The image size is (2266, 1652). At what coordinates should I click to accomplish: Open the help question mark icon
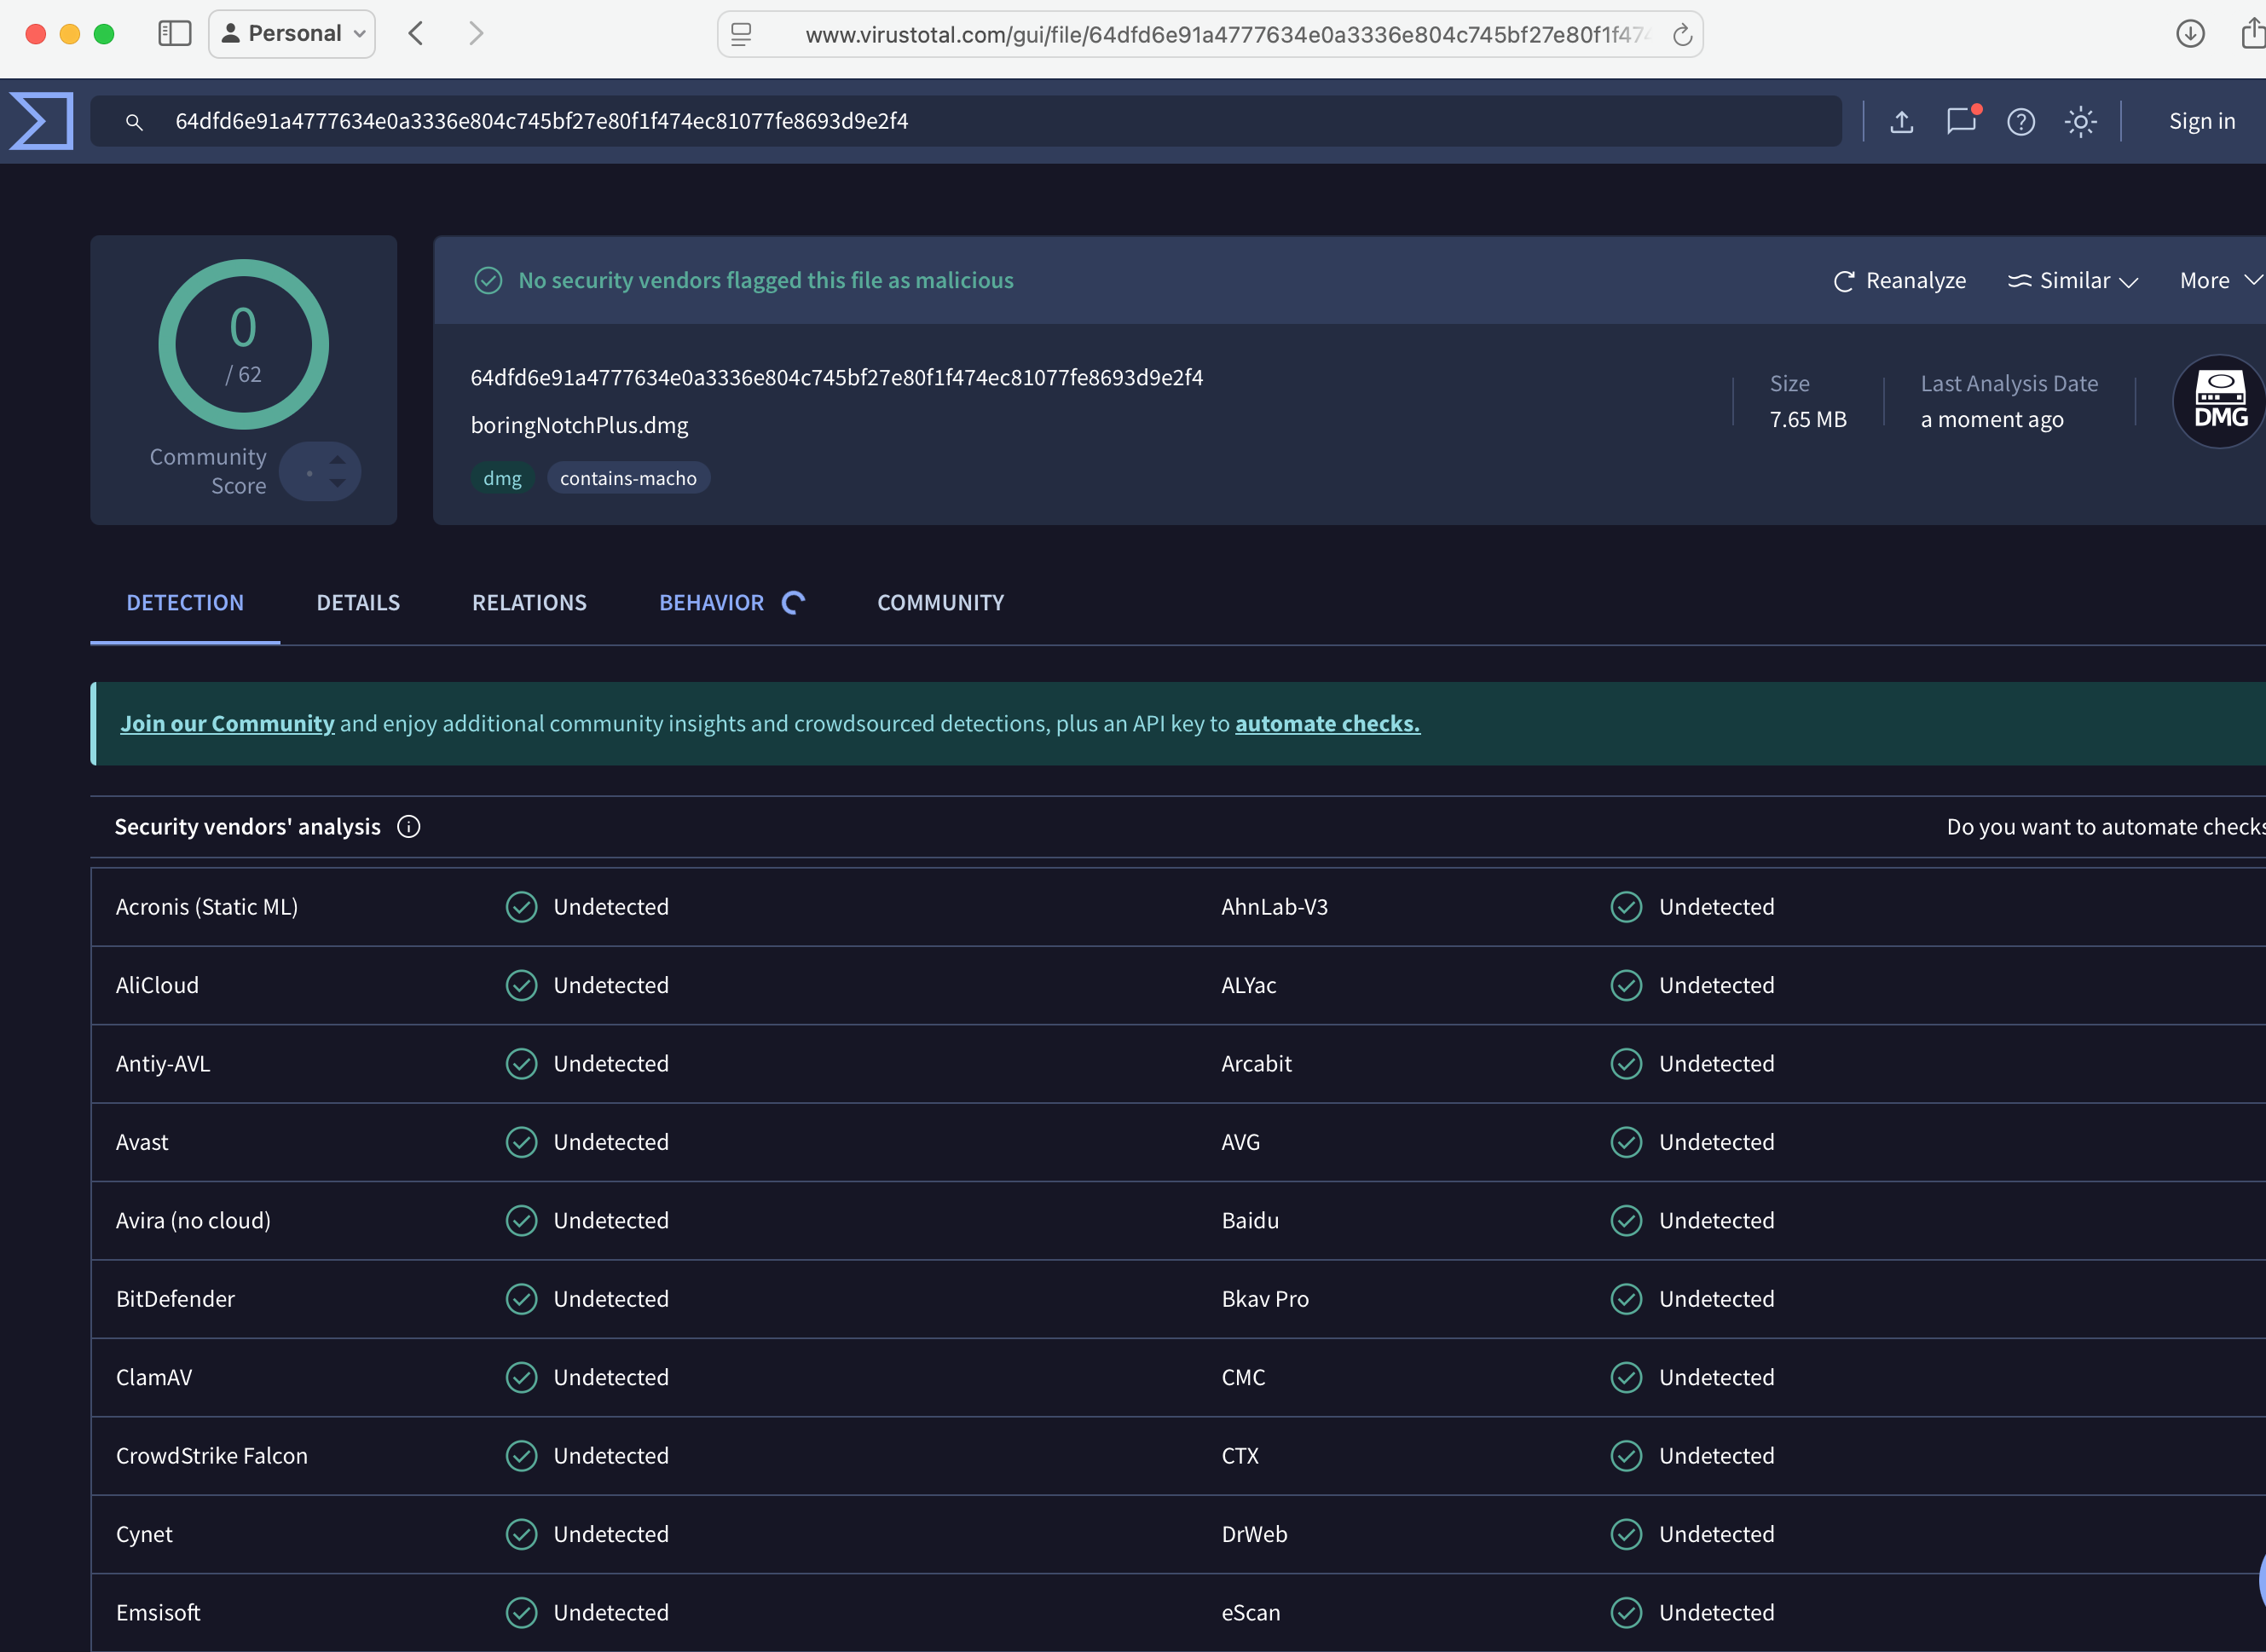pyautogui.click(x=2020, y=122)
